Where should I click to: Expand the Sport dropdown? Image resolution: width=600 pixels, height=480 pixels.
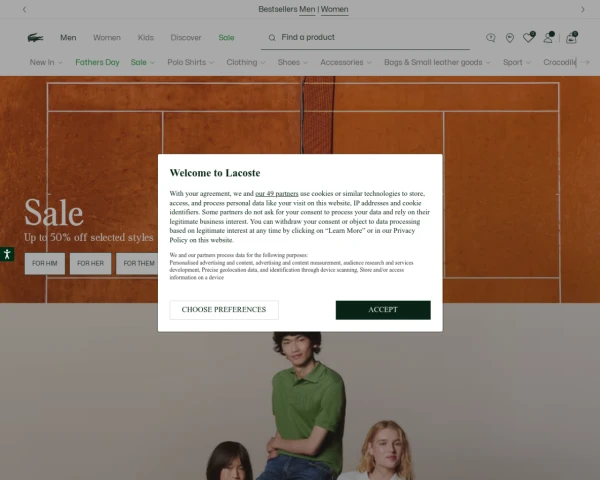tap(517, 62)
